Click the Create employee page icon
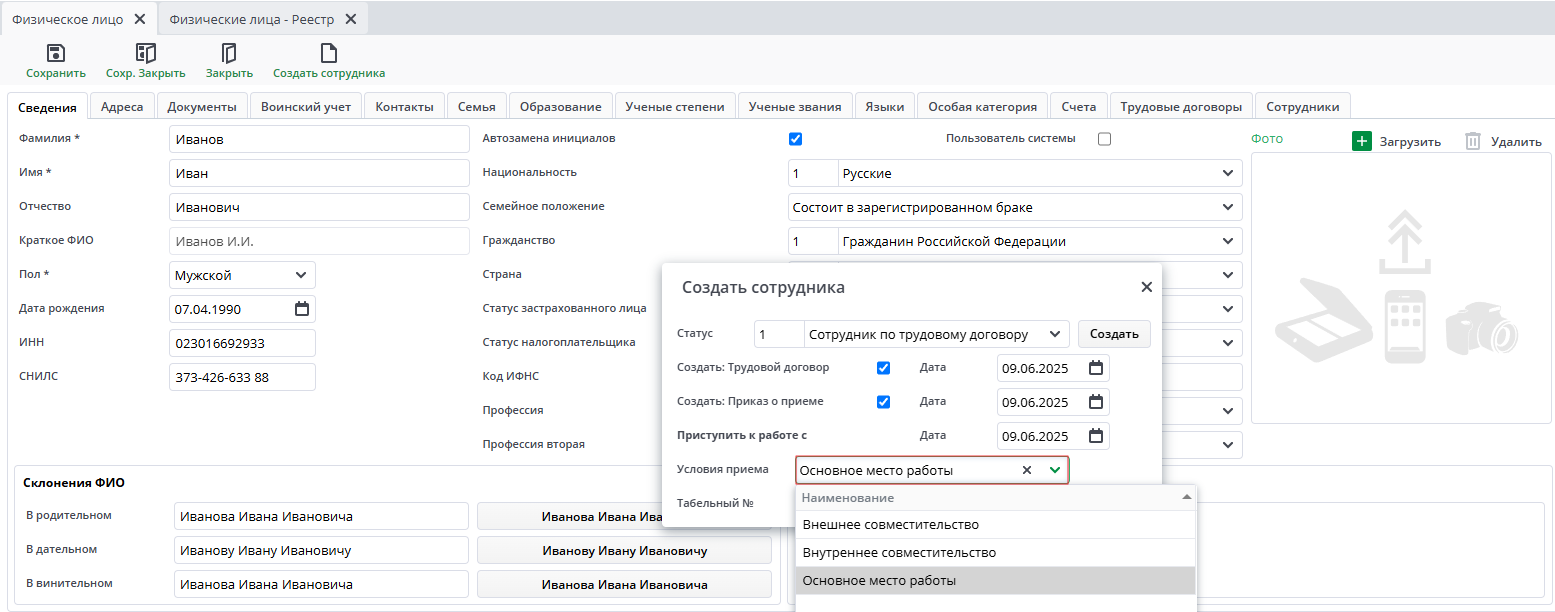This screenshot has height=612, width=1555. click(328, 54)
